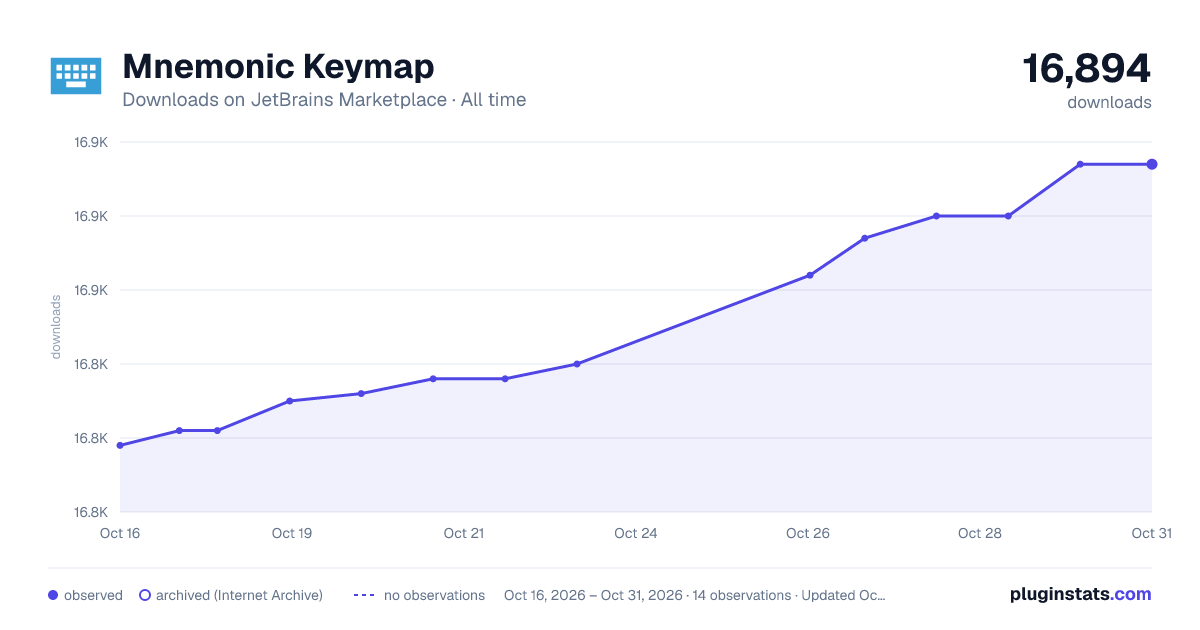Select the enlarged final data point at Oct 31
Viewport: 1200px width, 630px height.
coord(1152,164)
